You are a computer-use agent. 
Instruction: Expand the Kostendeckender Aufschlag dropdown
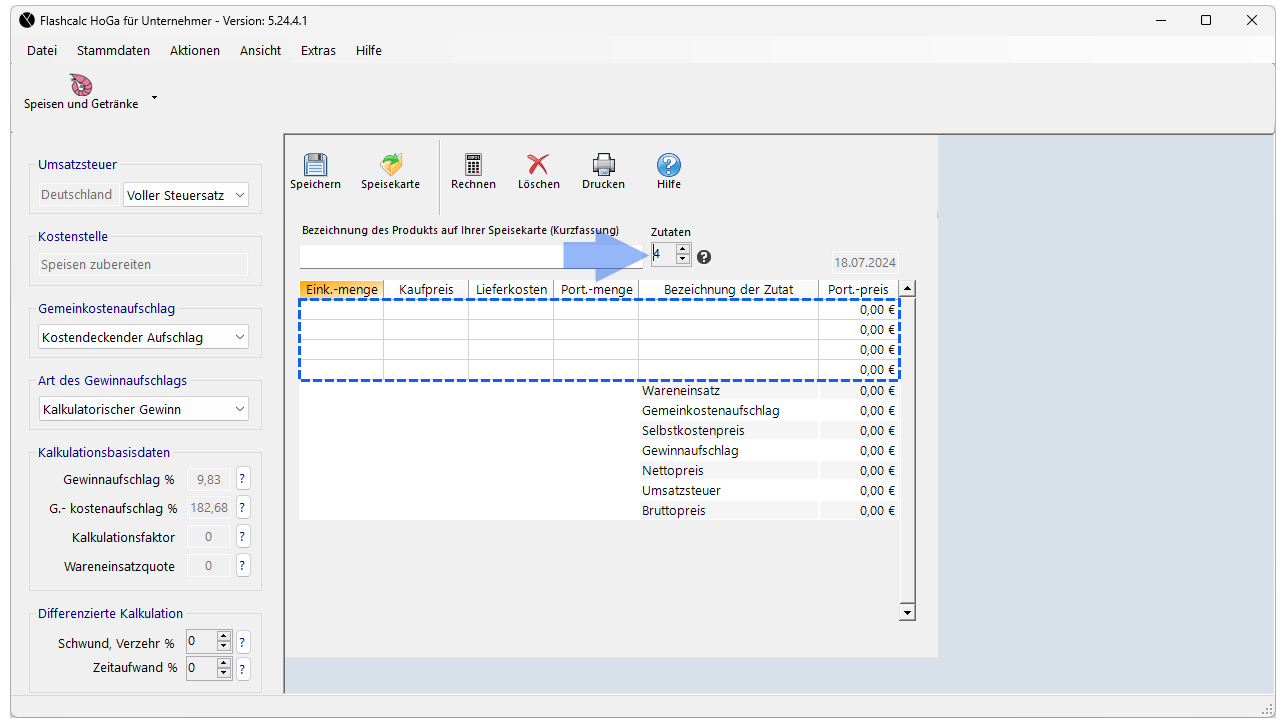[143, 338]
